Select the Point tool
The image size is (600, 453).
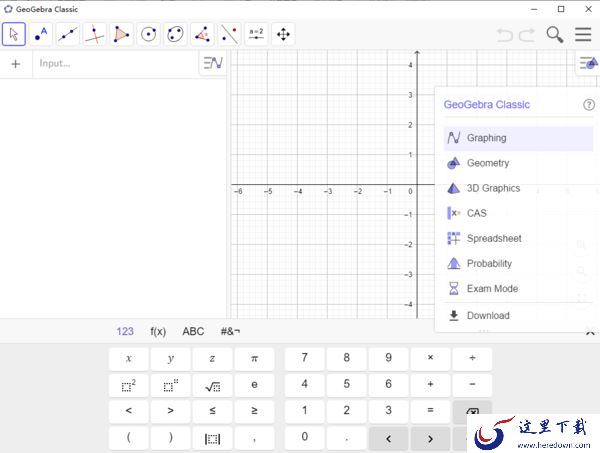41,34
